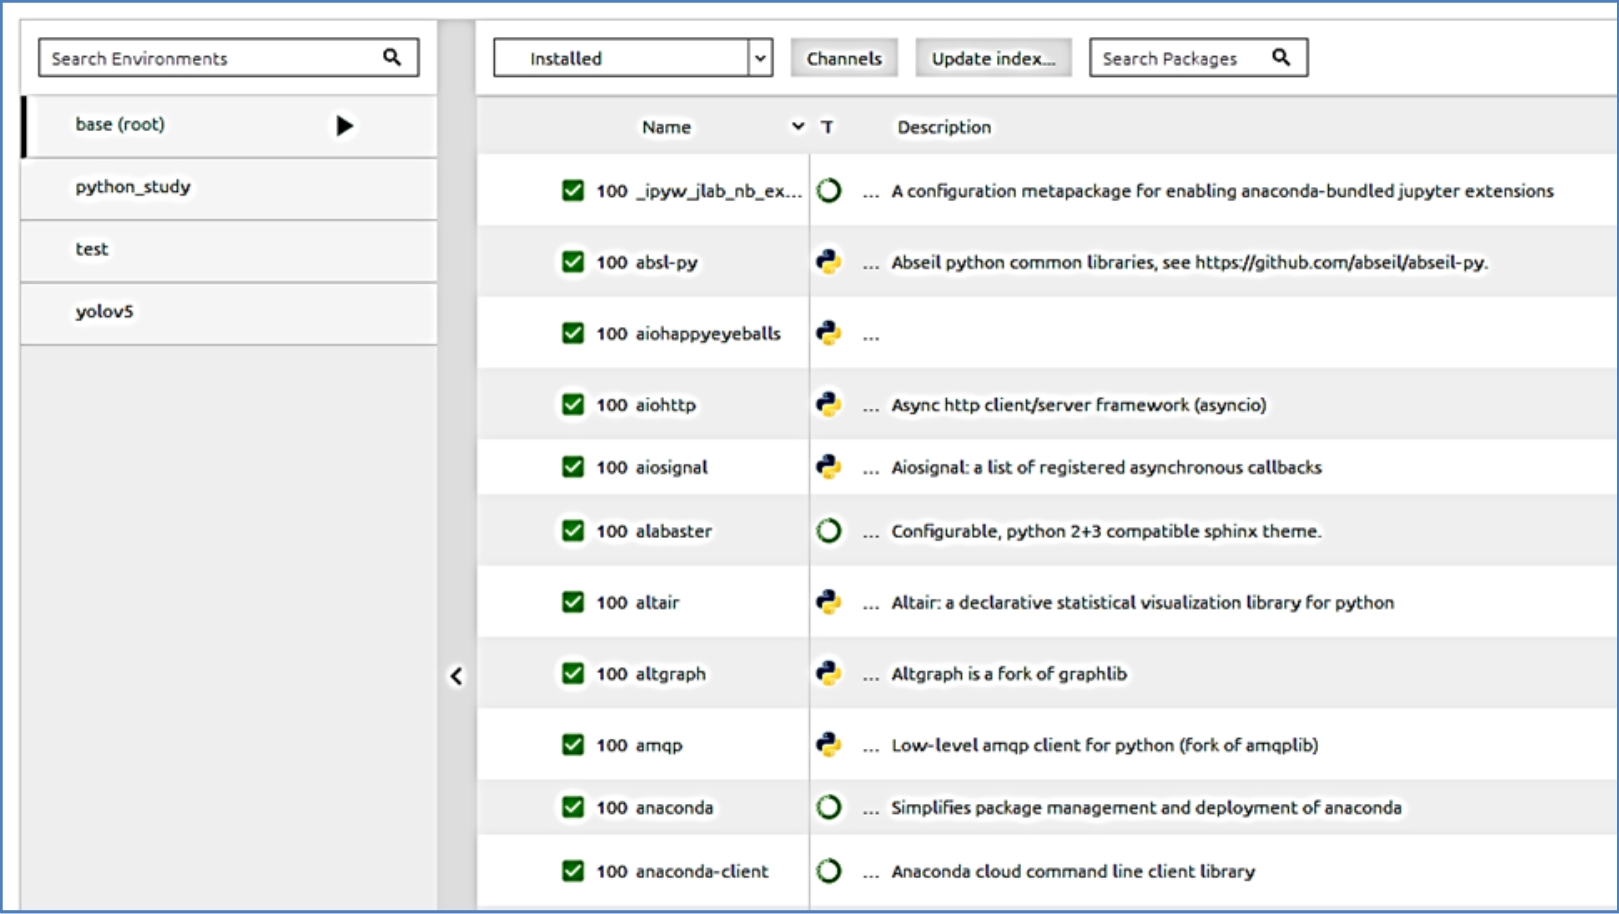The width and height of the screenshot is (1619, 914).
Task: Toggle the aiohappyeyeballs package checkbox
Action: pyautogui.click(x=572, y=332)
